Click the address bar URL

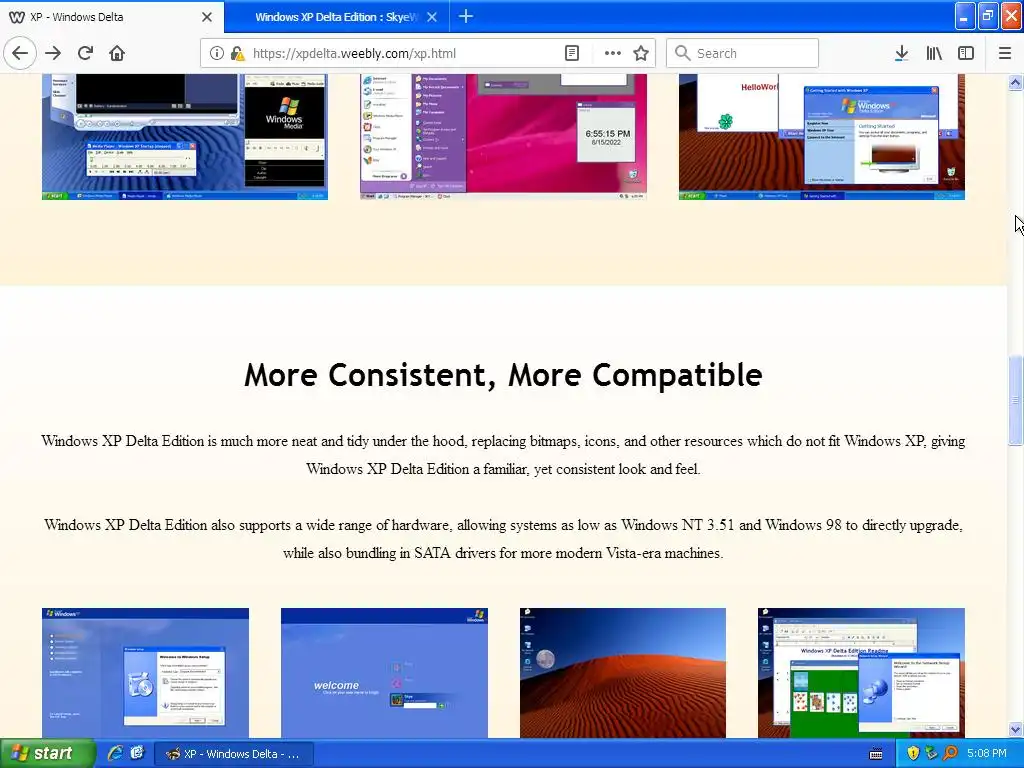[x=354, y=54]
